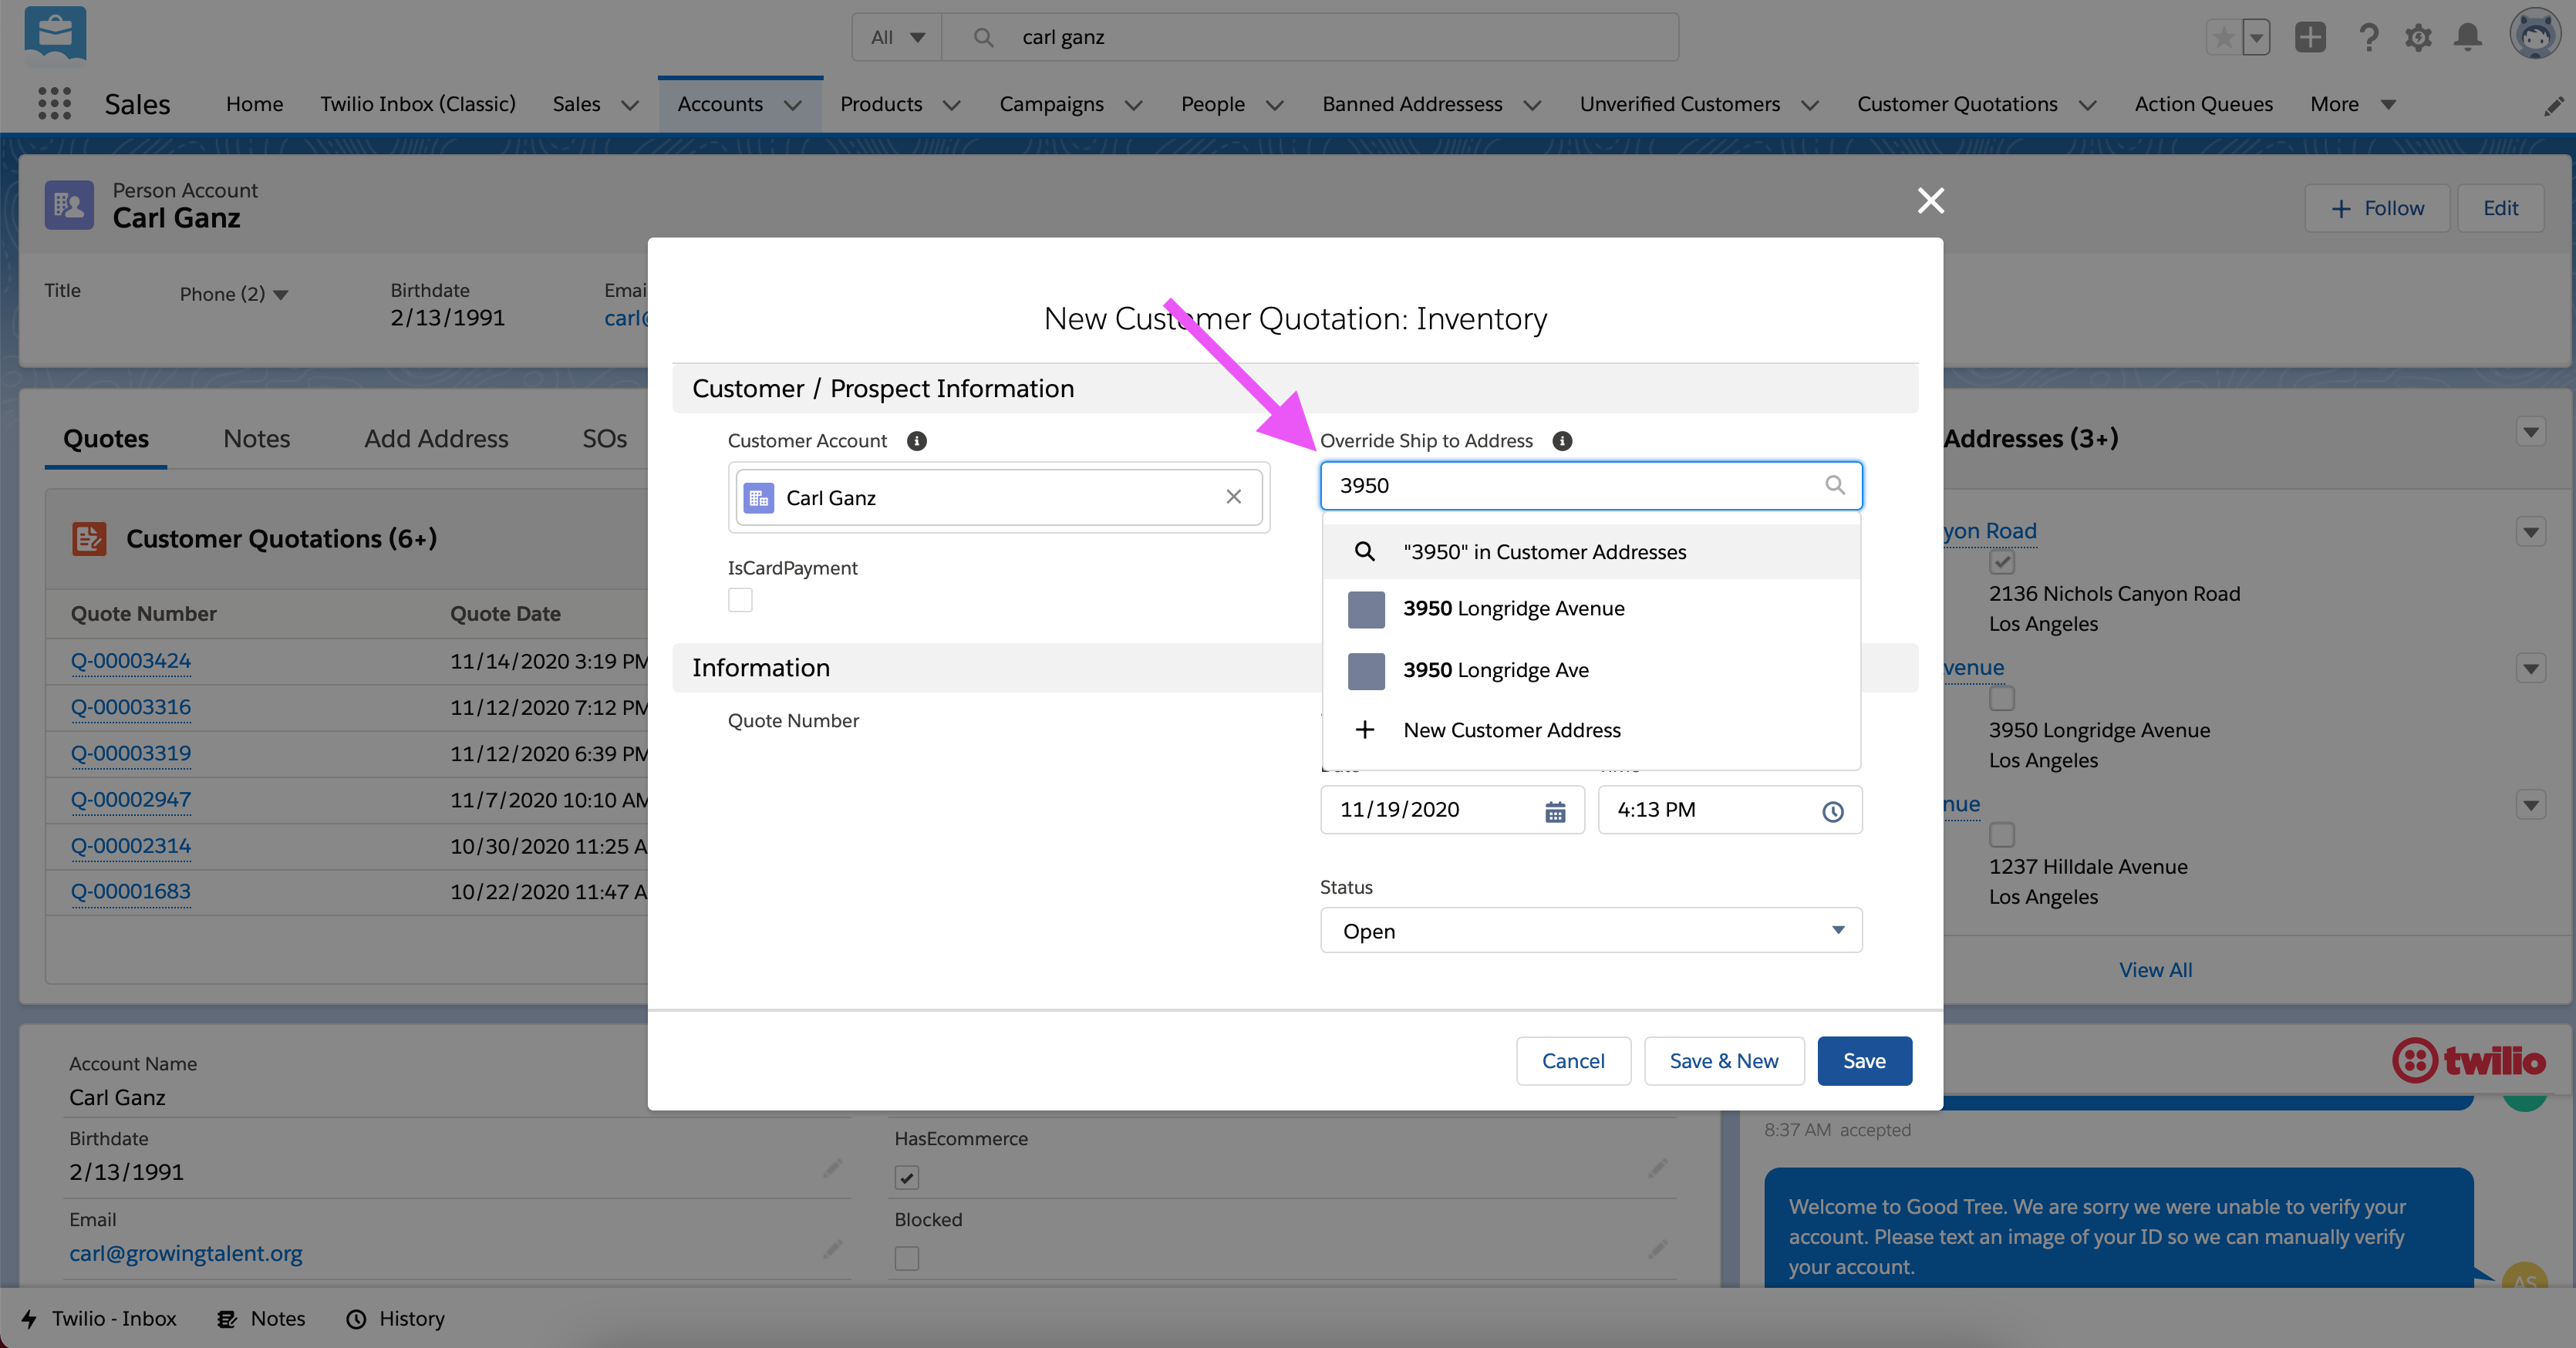
Task: Open Notes in the utility bar
Action: [x=261, y=1318]
